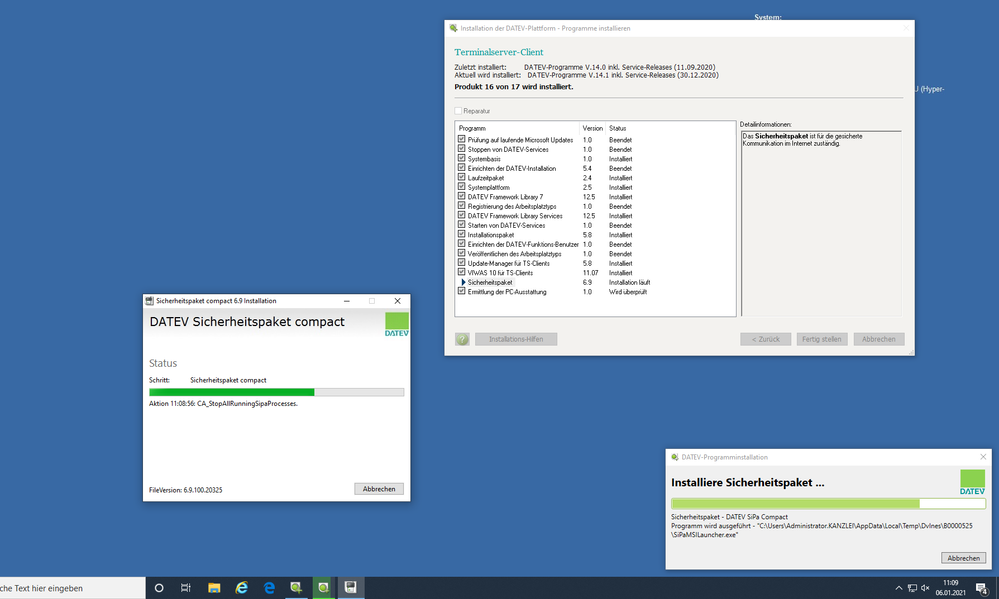The image size is (999, 599).
Task: Click Abbrechen in DATEV-Programminstallation dialog
Action: (963, 558)
